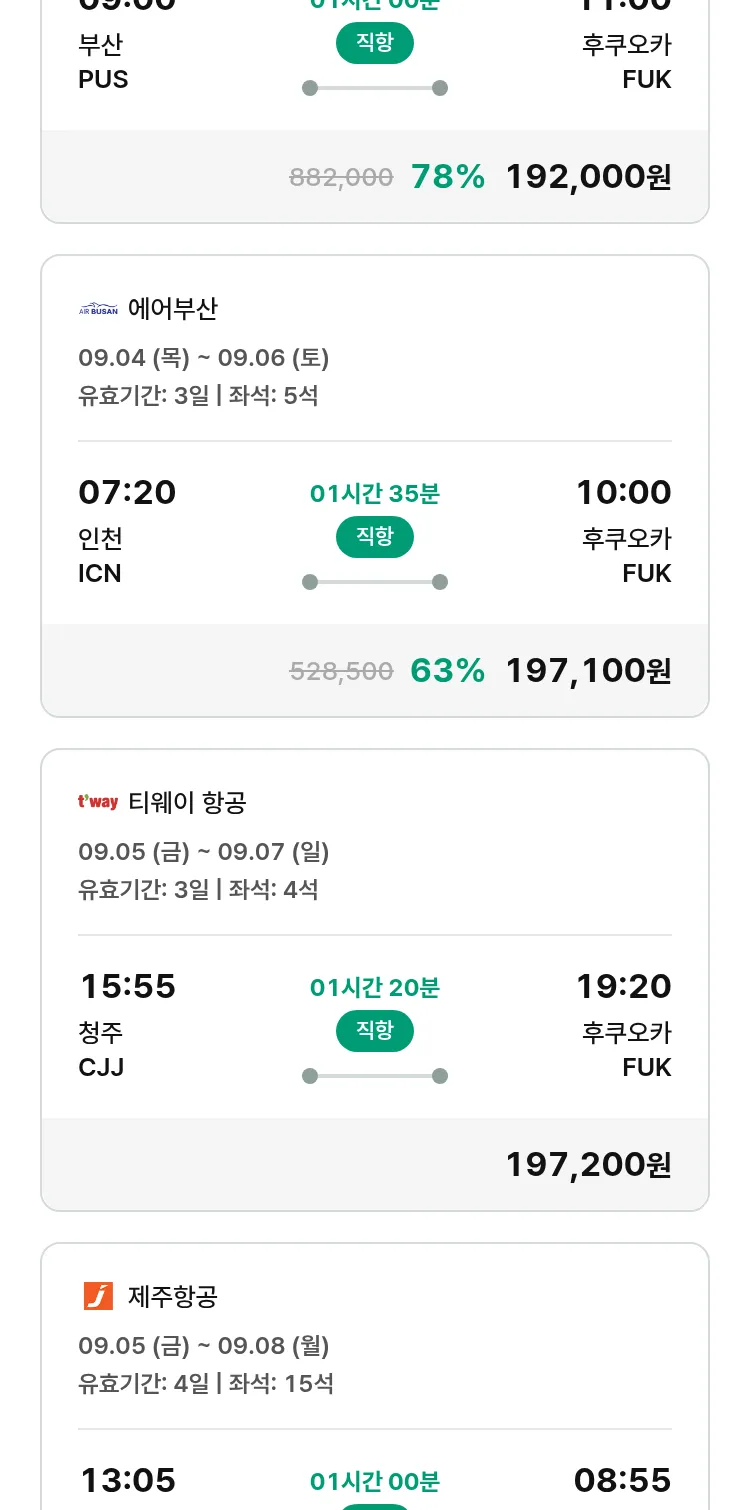The height and width of the screenshot is (1510, 750).
Task: Click the crossed-out 528,500 original price
Action: (341, 672)
